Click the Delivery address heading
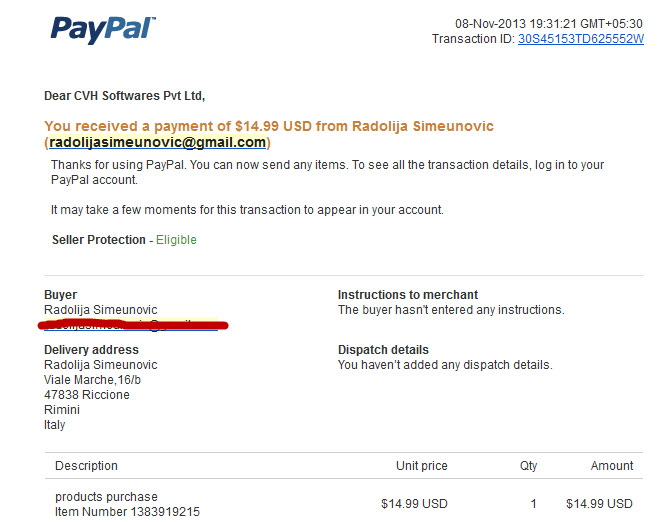Screen dimensions: 665x522 (x=91, y=350)
